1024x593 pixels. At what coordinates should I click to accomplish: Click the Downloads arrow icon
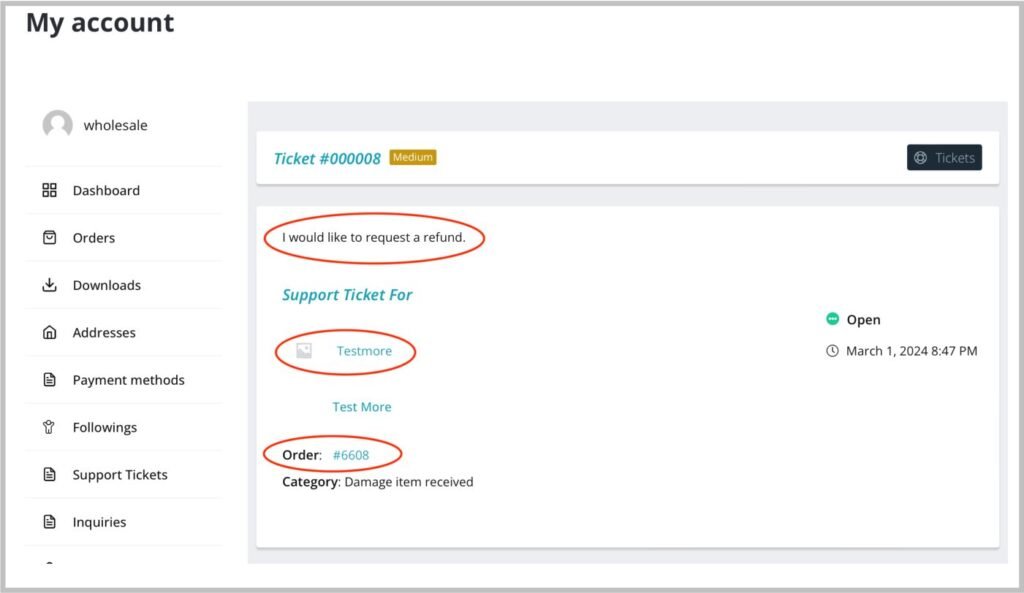(x=49, y=285)
